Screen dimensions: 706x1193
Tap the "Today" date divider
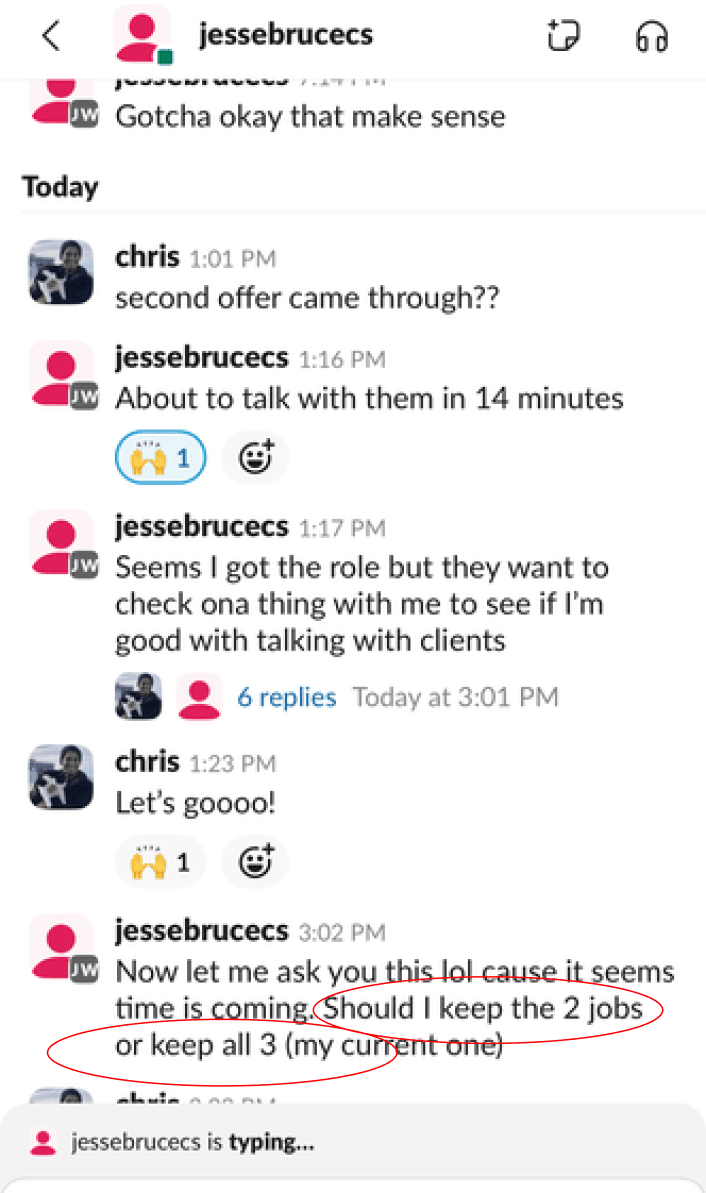point(60,187)
